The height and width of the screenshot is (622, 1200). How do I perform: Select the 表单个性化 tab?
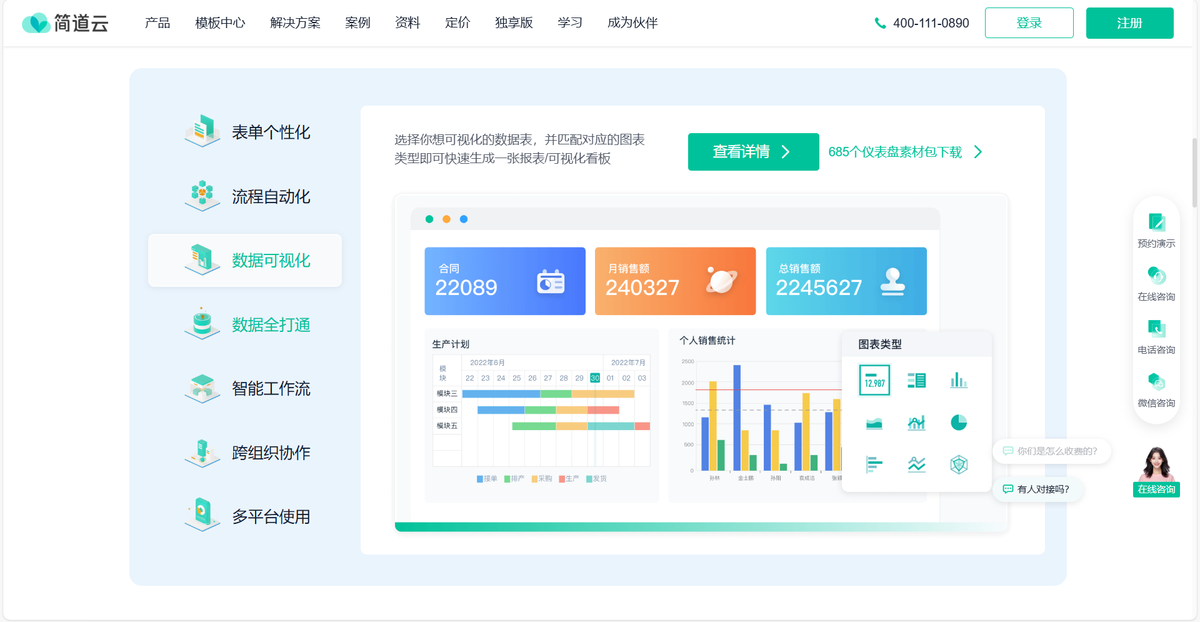click(x=245, y=132)
